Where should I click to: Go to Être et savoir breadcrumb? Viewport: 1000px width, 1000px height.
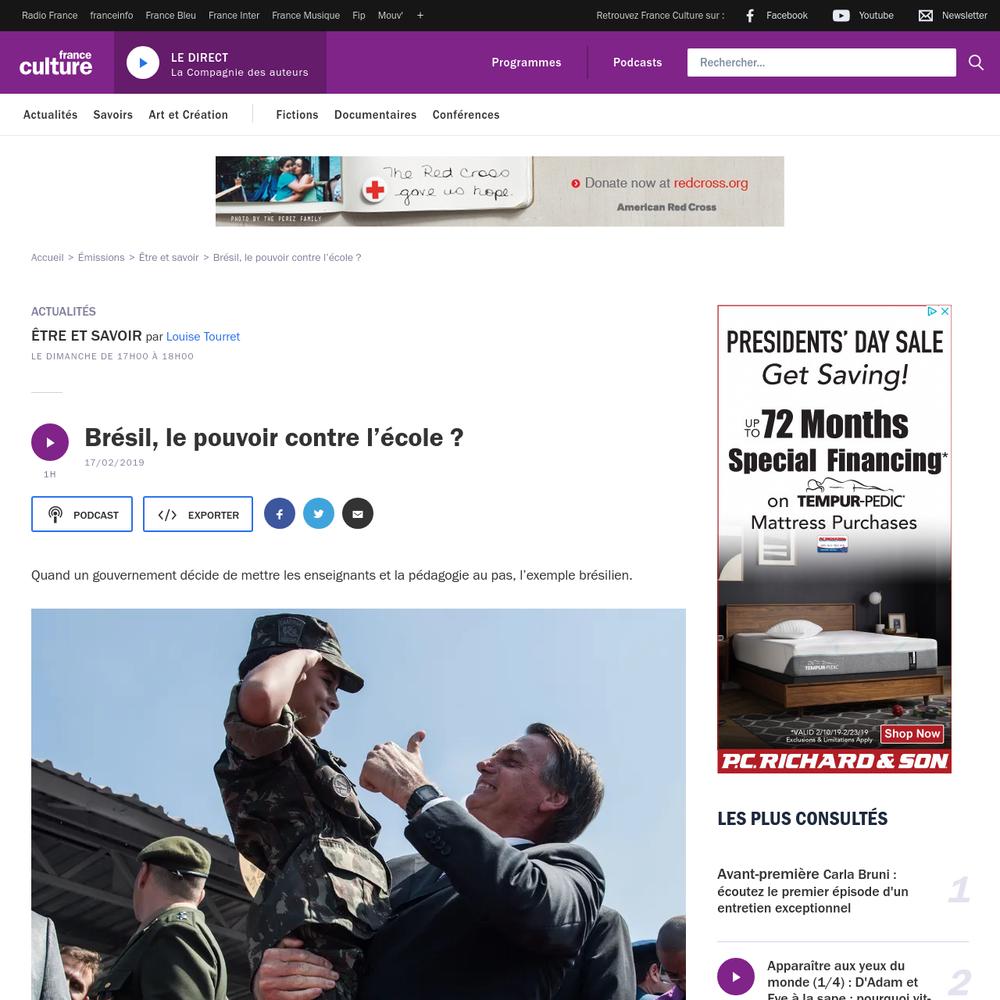pos(169,258)
